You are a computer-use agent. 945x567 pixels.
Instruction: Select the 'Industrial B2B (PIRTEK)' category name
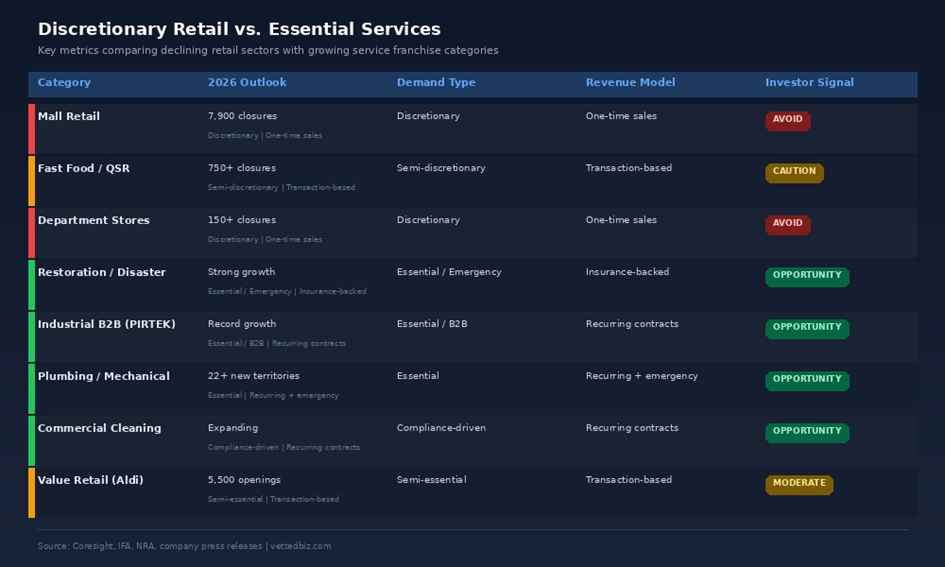[107, 324]
